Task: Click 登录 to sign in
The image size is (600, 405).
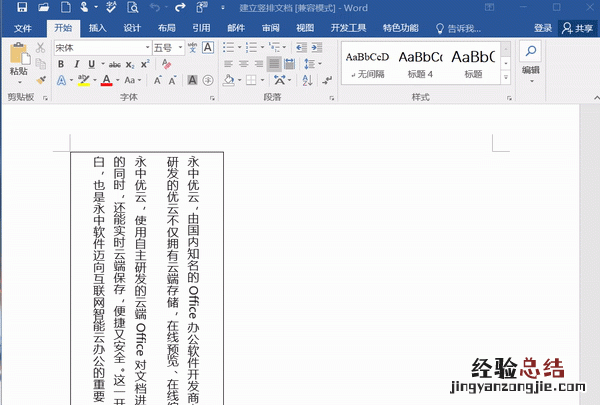Action: point(543,28)
